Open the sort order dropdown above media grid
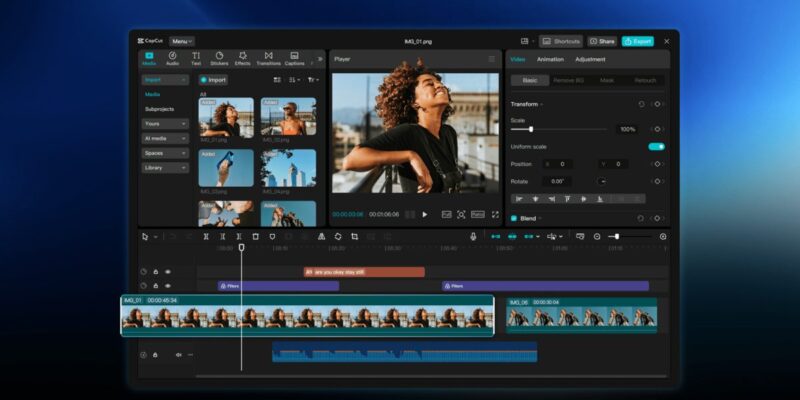This screenshot has height=400, width=800. [294, 80]
